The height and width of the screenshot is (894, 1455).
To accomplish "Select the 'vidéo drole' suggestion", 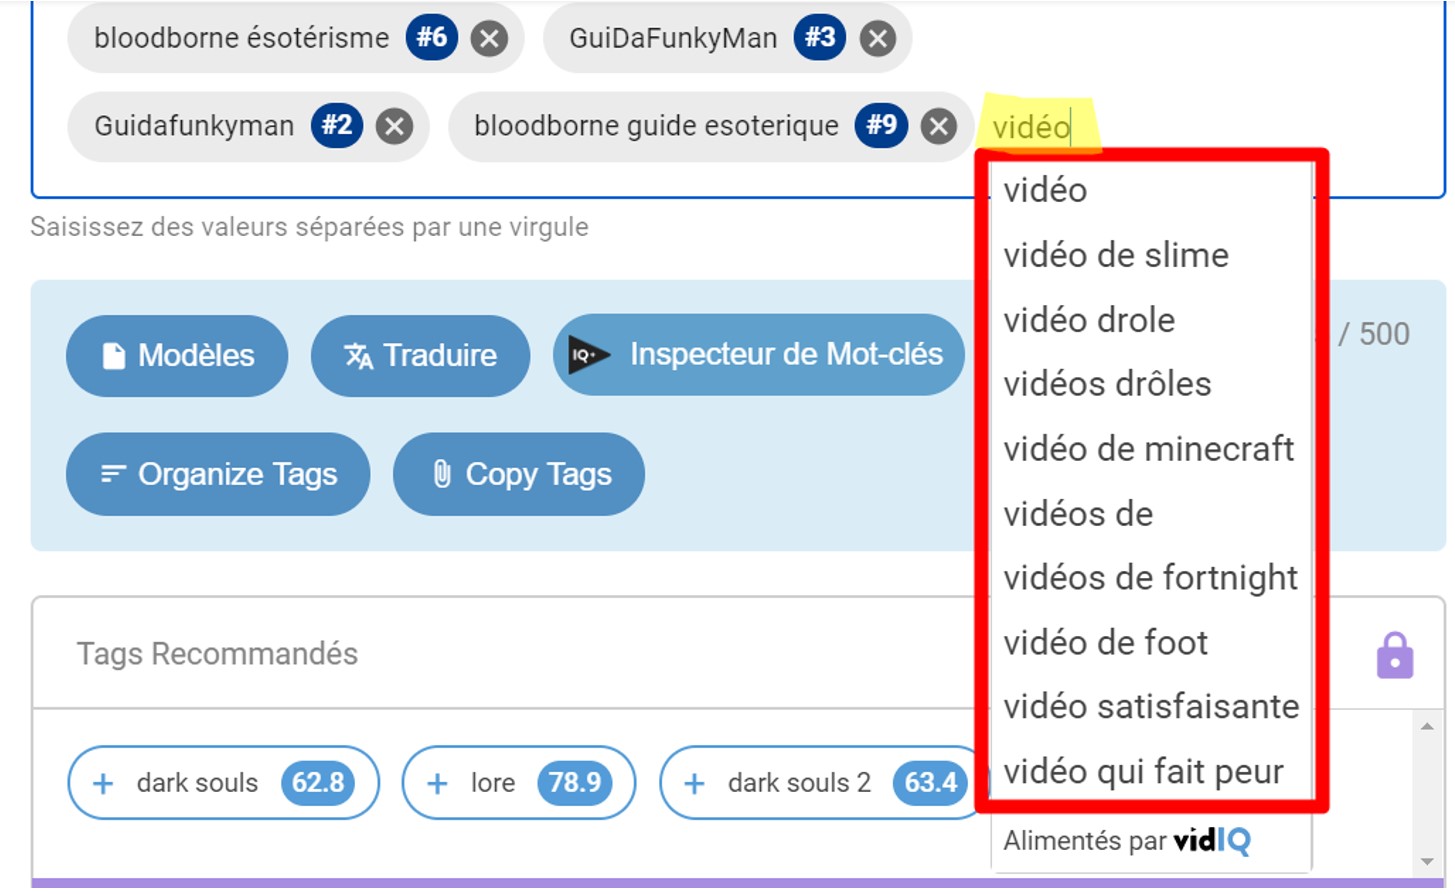I will [1150, 320].
